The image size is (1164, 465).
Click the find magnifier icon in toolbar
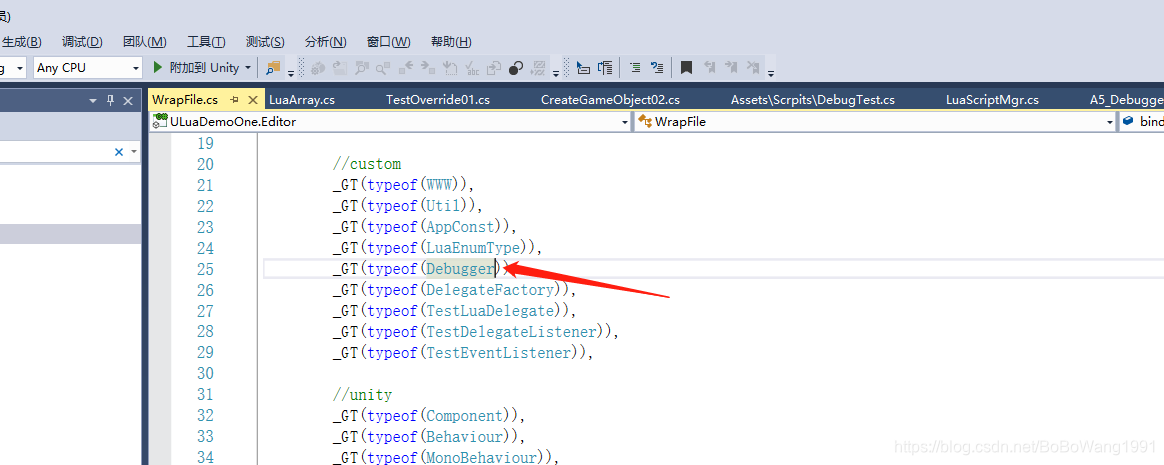[x=383, y=68]
